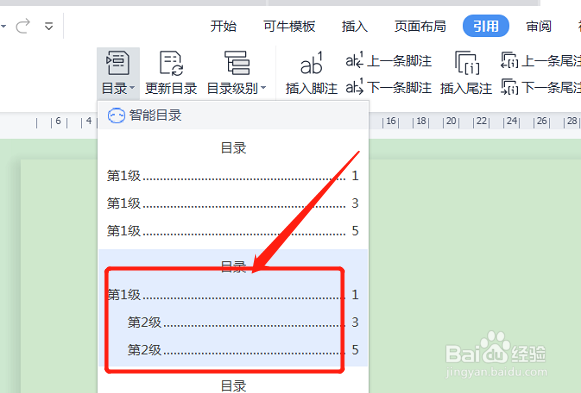Click the 智能目录 smart contents option

click(233, 115)
